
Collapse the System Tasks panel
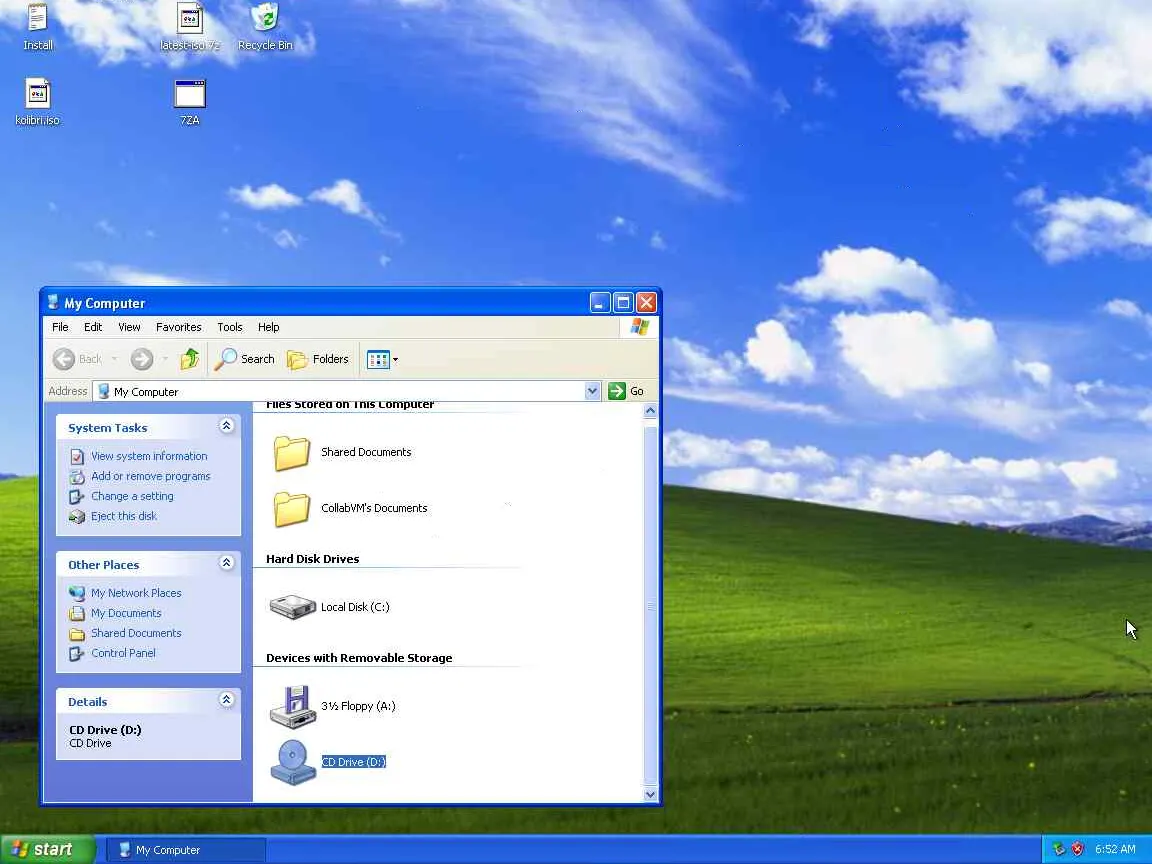point(226,426)
